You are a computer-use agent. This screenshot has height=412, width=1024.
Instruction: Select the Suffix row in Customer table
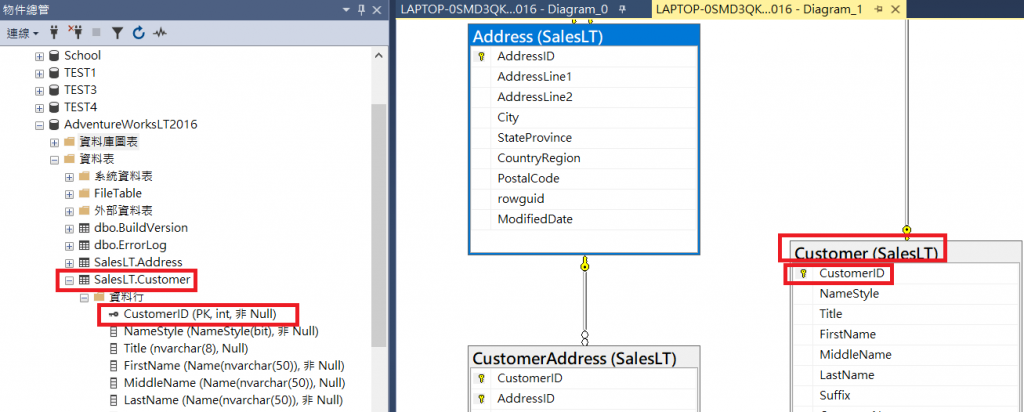[907, 395]
